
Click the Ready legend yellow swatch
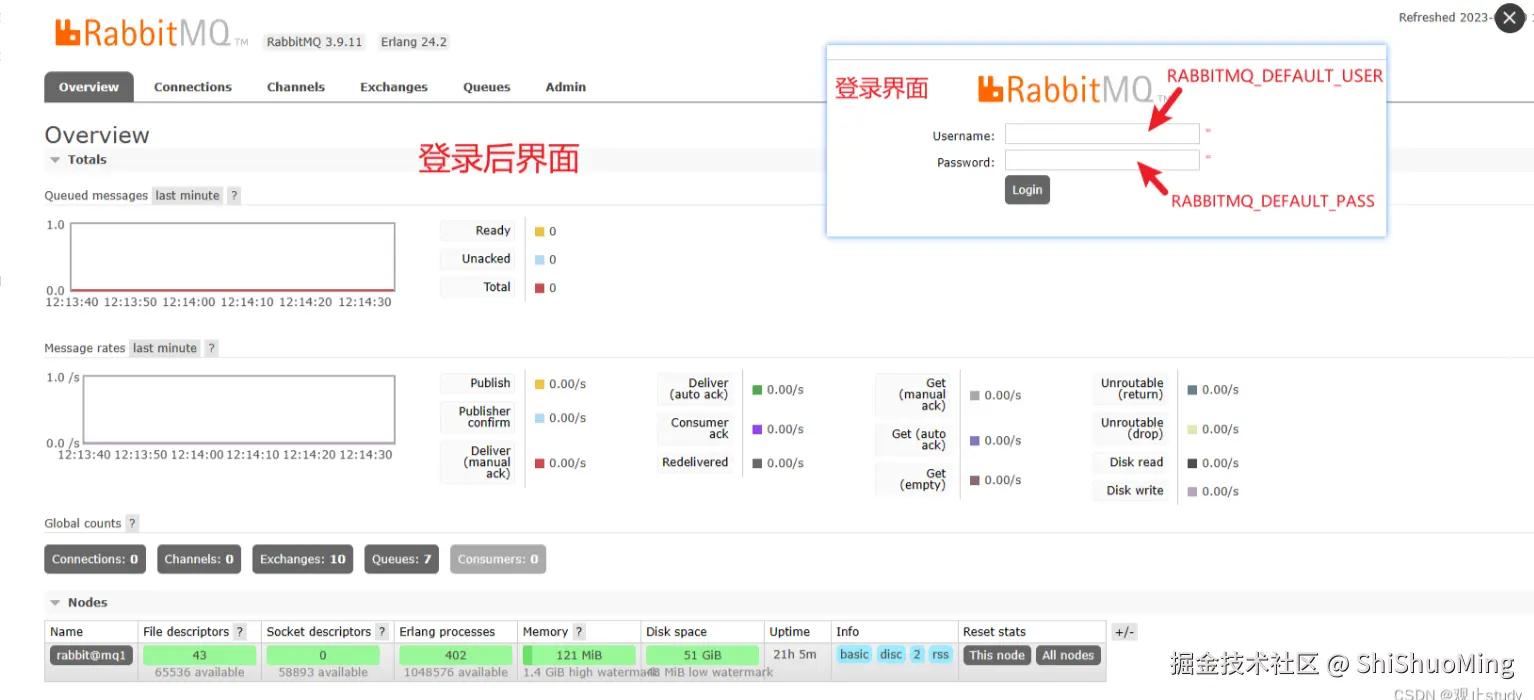540,232
